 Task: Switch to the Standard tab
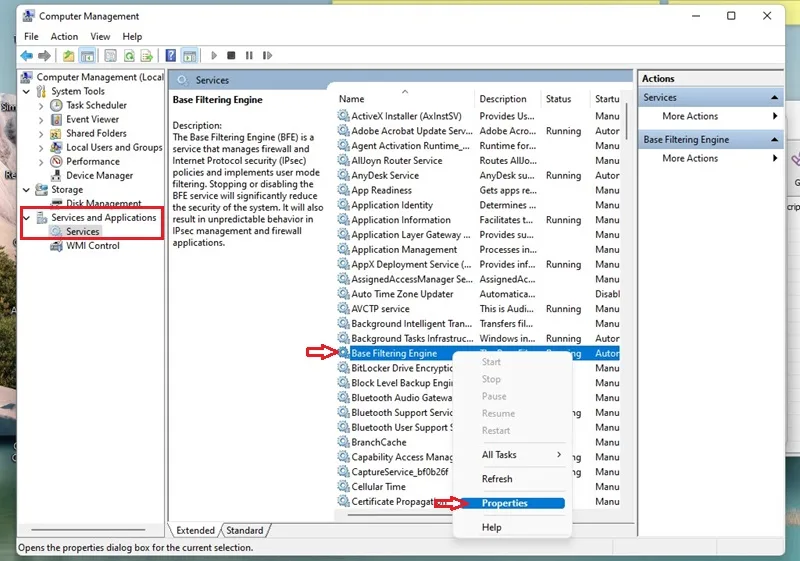(x=245, y=530)
